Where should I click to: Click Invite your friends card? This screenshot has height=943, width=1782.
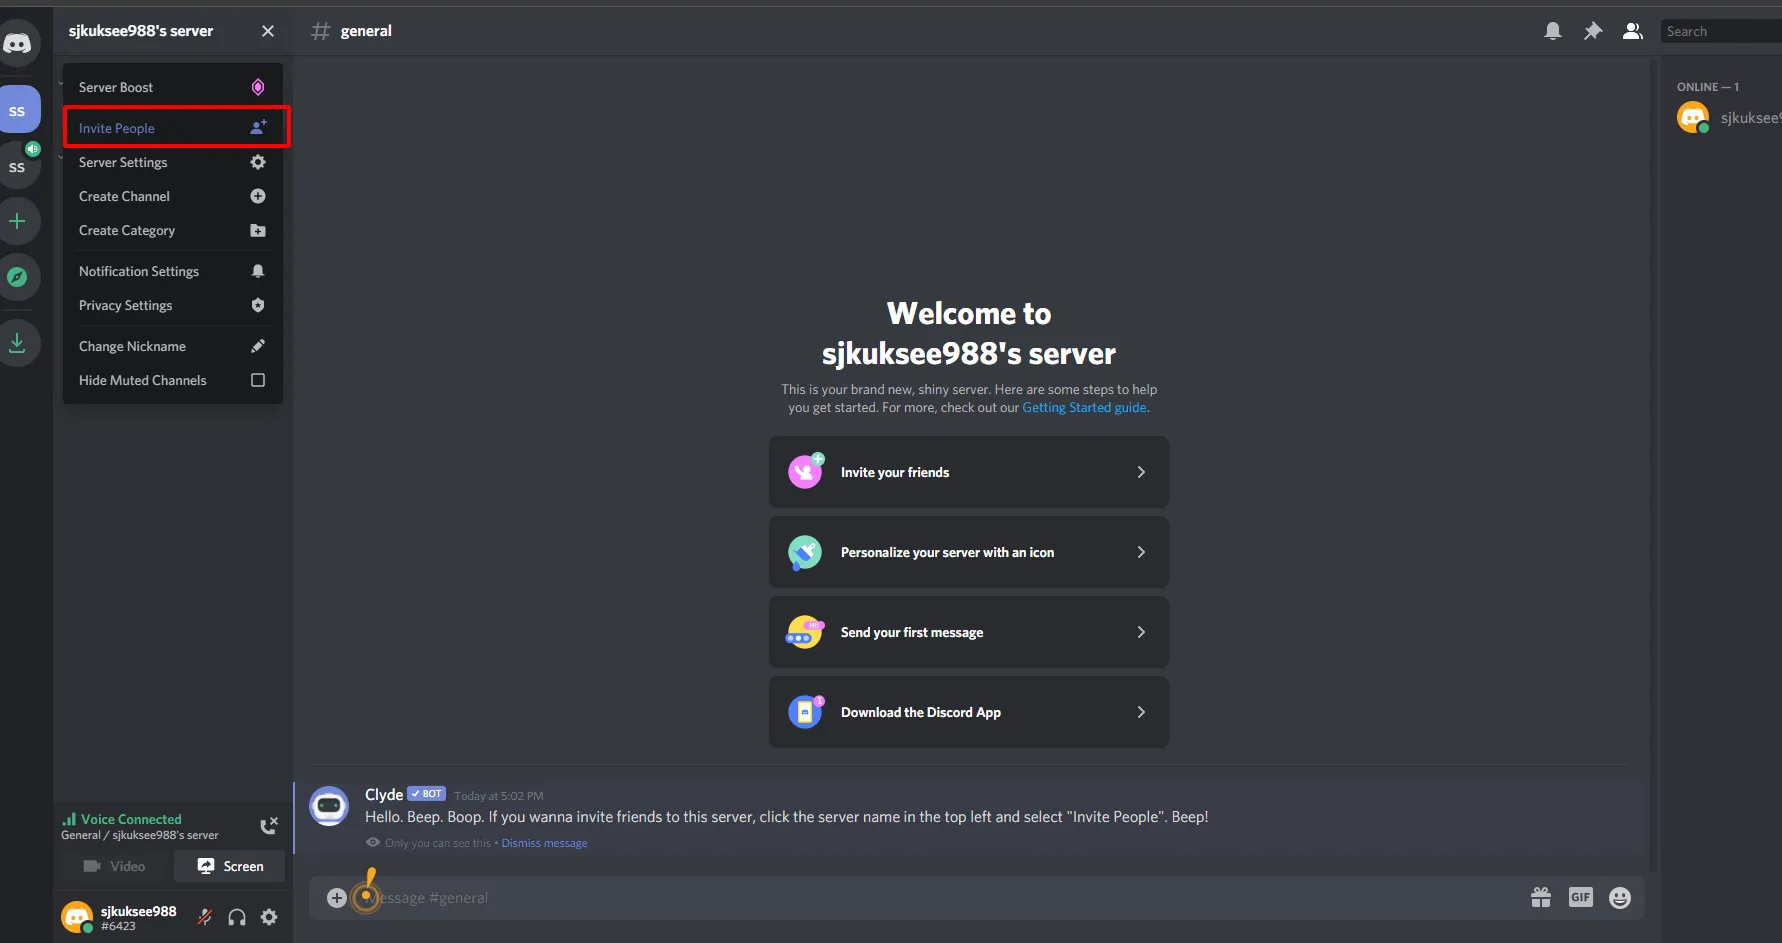[x=969, y=472]
